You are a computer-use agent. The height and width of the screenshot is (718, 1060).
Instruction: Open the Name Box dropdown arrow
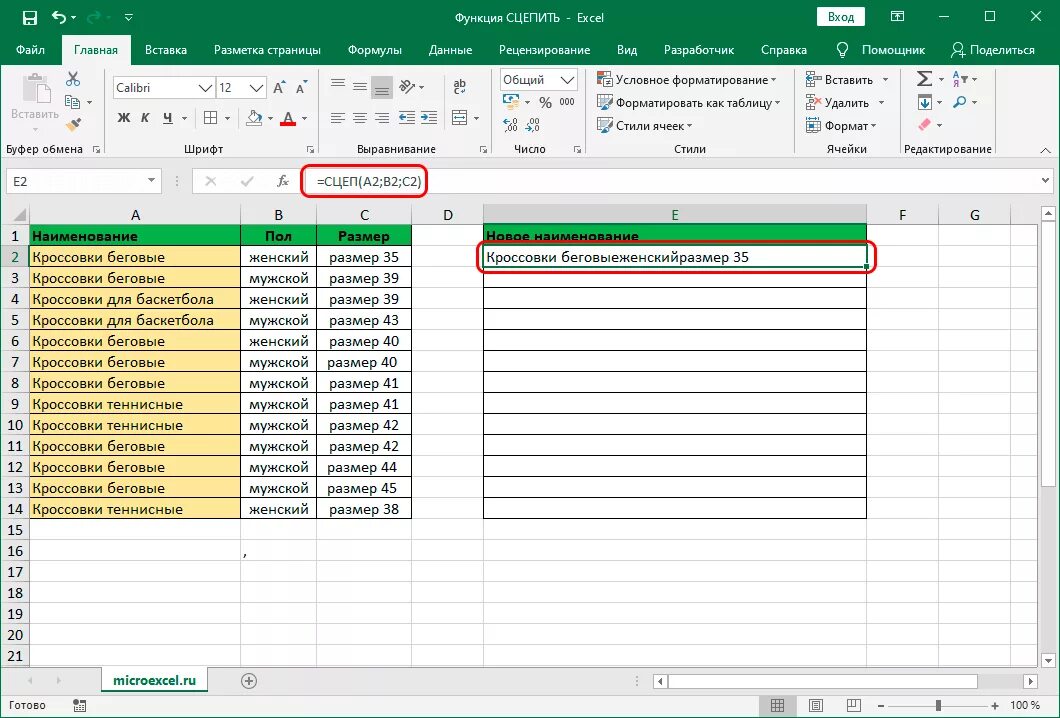(x=151, y=181)
